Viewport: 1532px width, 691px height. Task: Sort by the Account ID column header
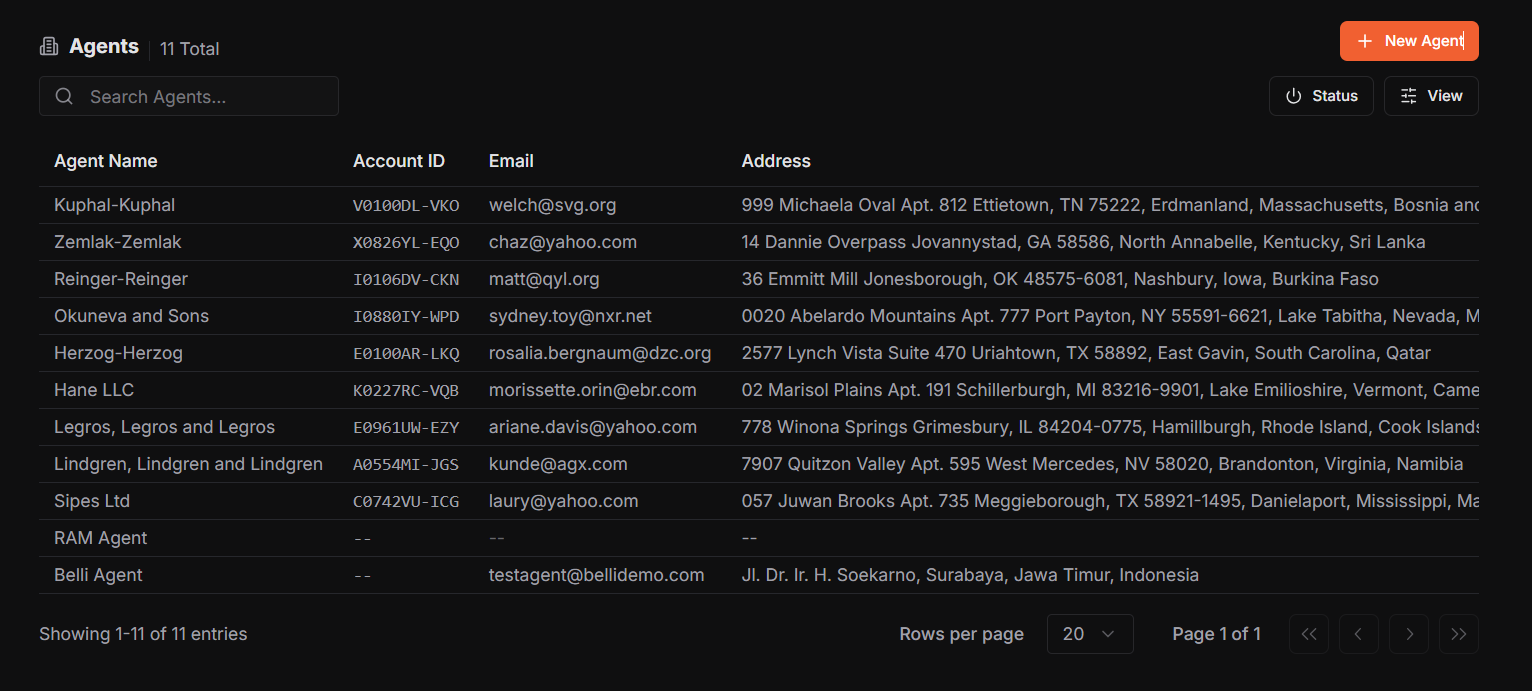click(399, 160)
